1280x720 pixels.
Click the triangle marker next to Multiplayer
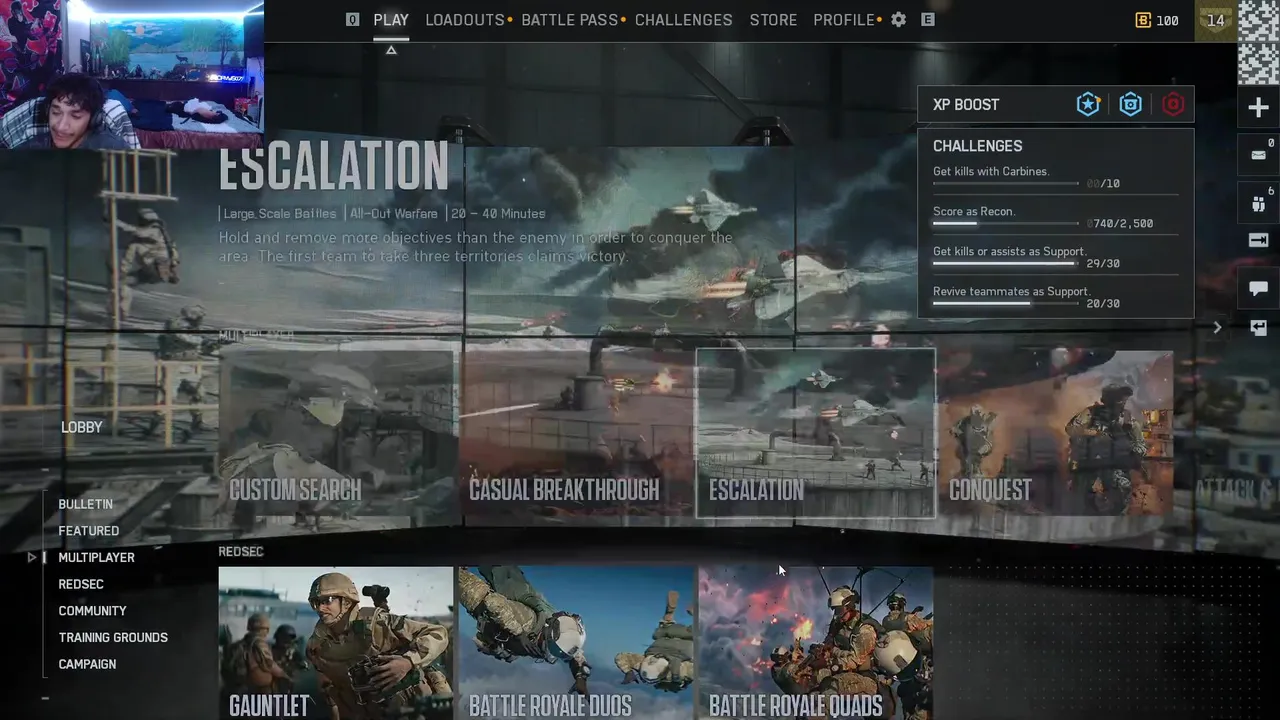point(32,557)
